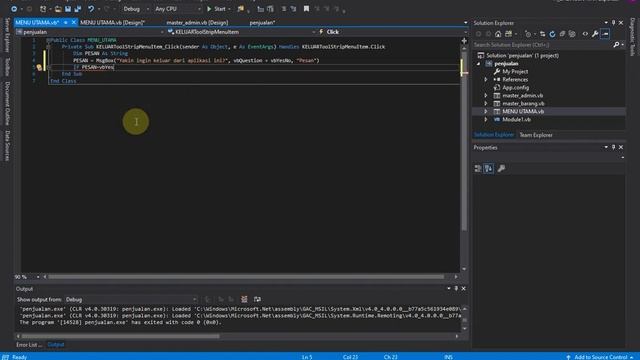640x360 pixels.
Task: Click Add to Source Control in status bar
Action: (x=600, y=357)
